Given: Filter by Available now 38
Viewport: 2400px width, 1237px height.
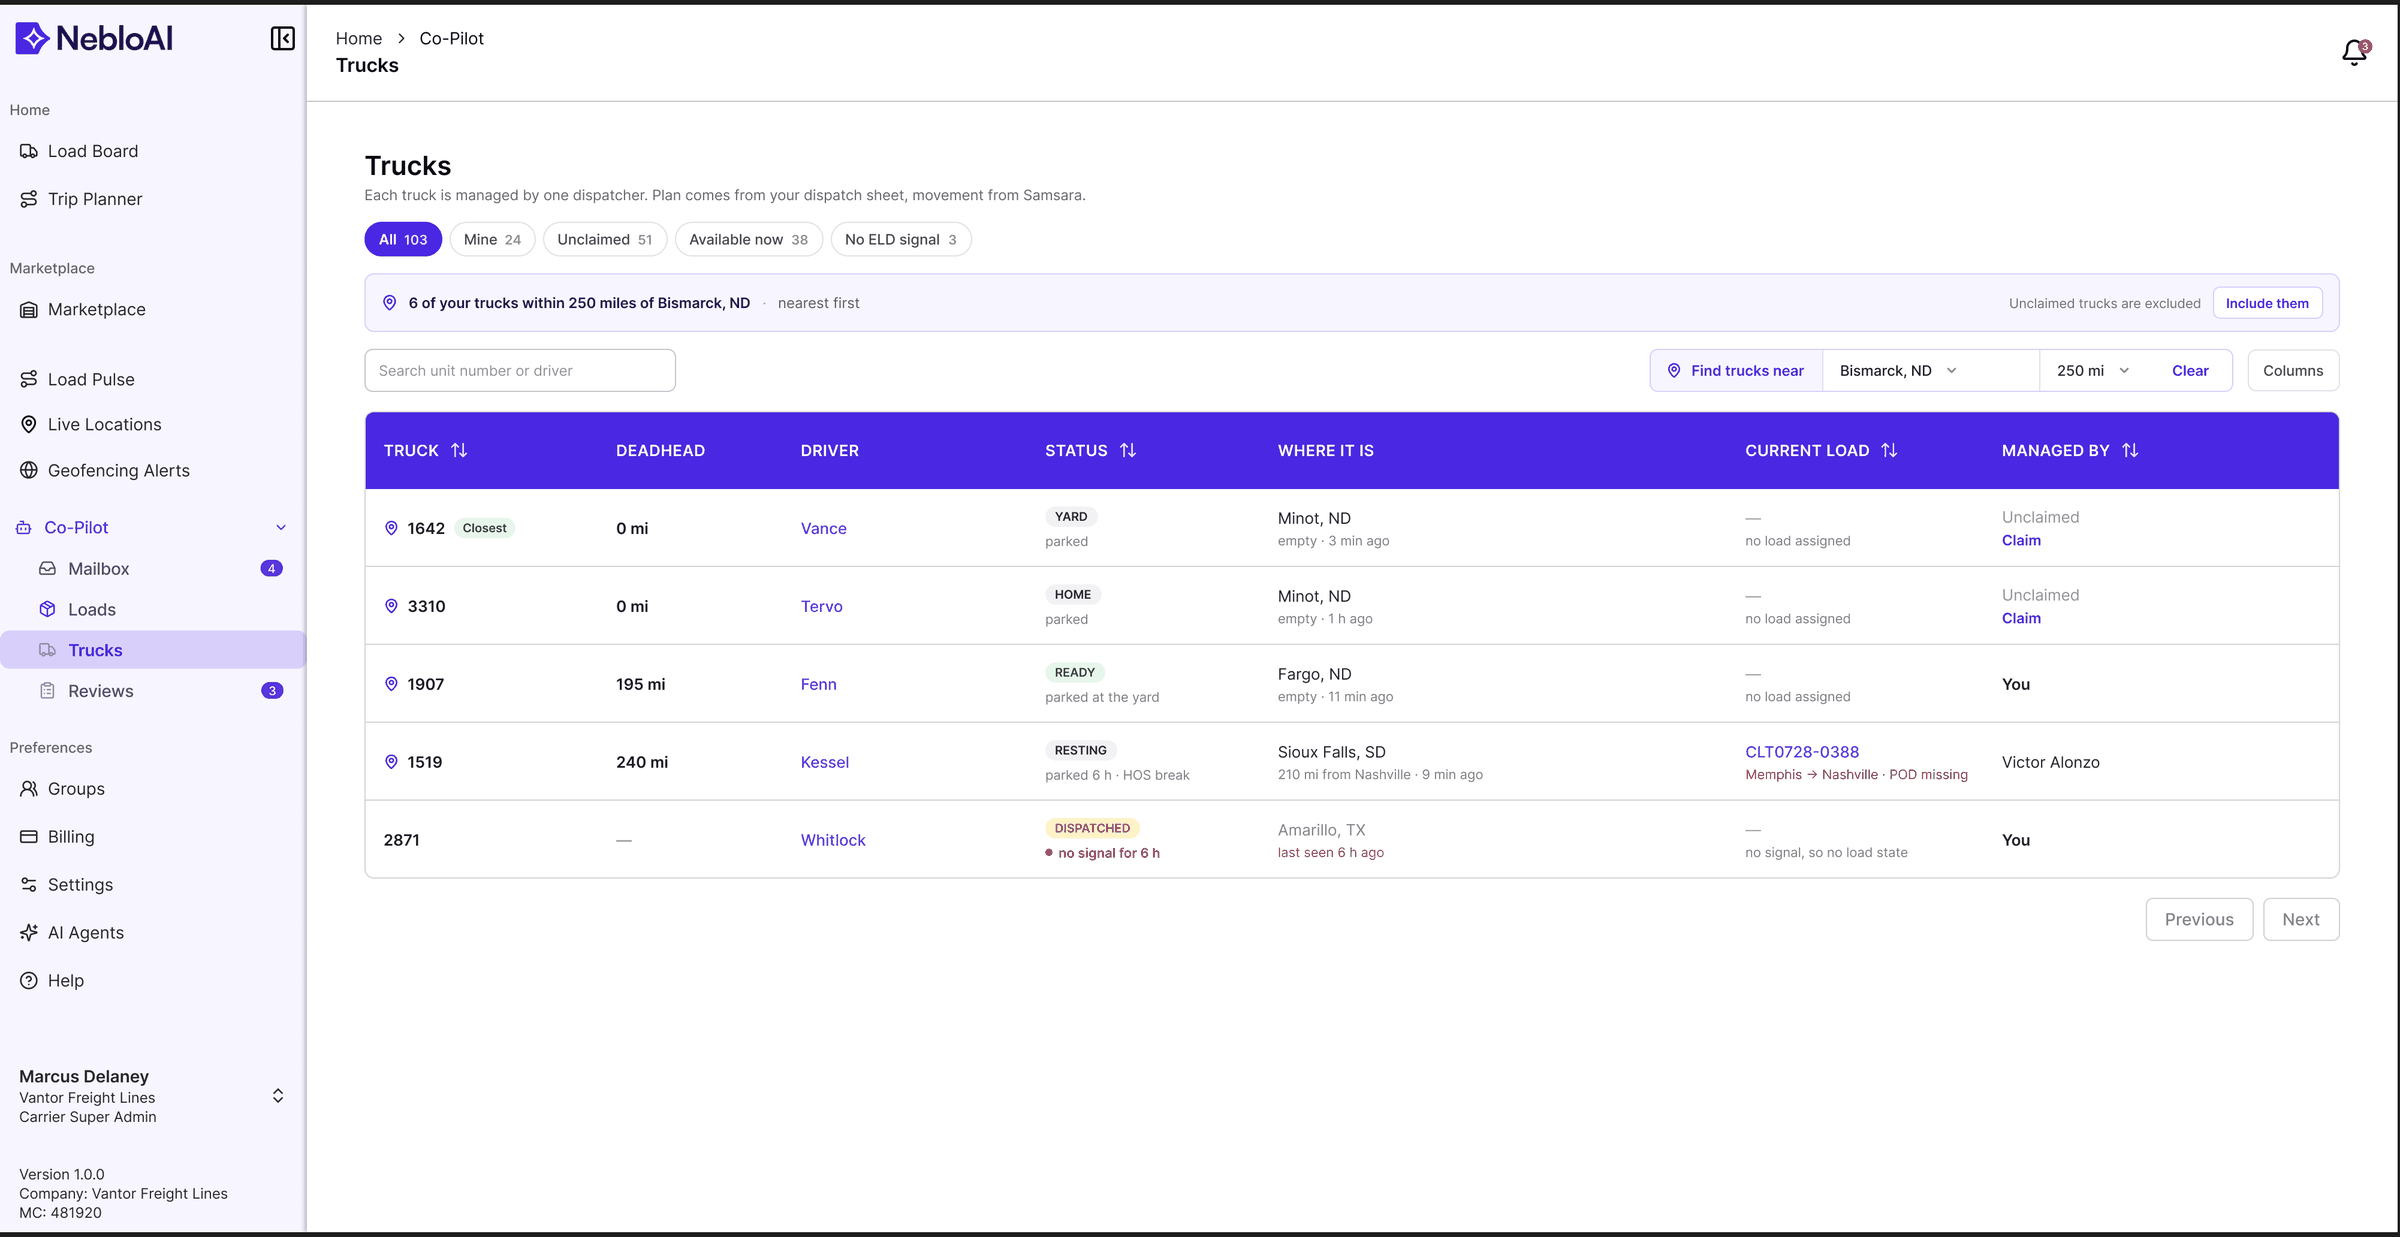Looking at the screenshot, I should 748,239.
